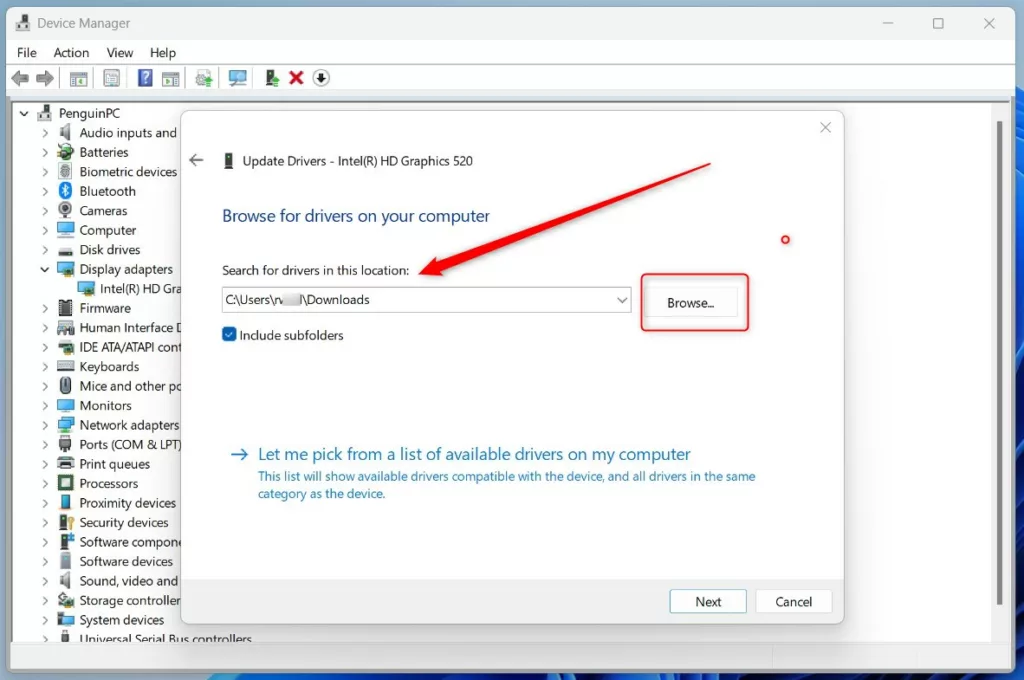Select the Cameras icon in device tree
The width and height of the screenshot is (1024, 680).
[65, 210]
